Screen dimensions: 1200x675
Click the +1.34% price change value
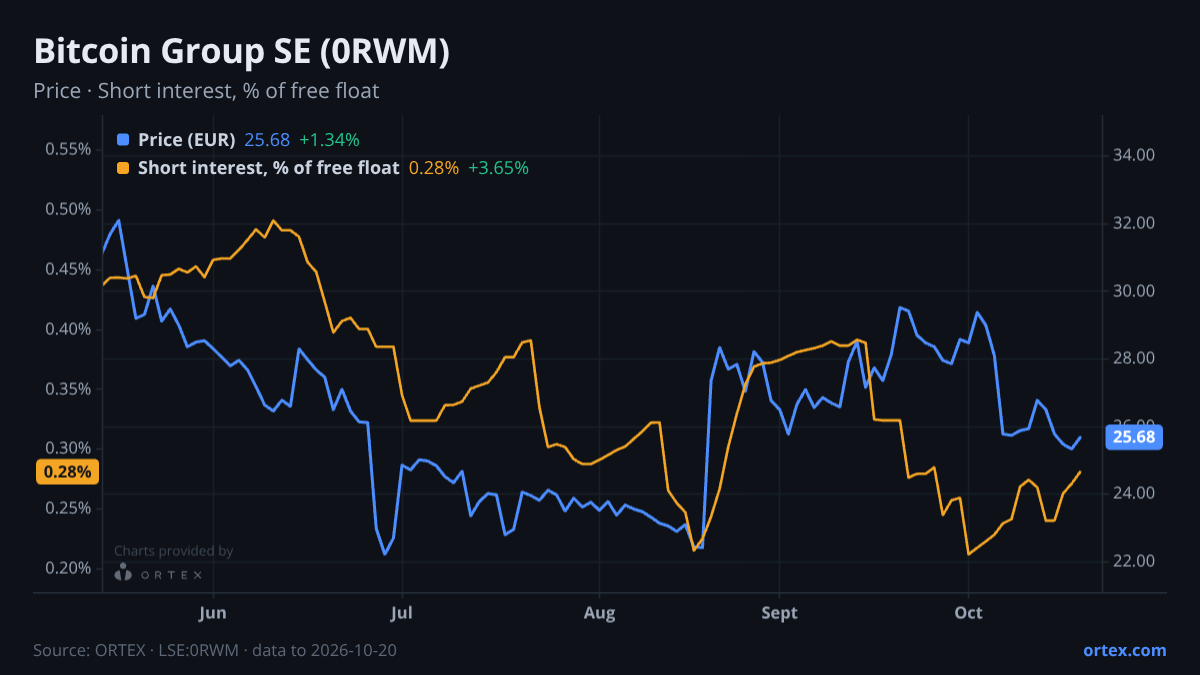(x=329, y=140)
